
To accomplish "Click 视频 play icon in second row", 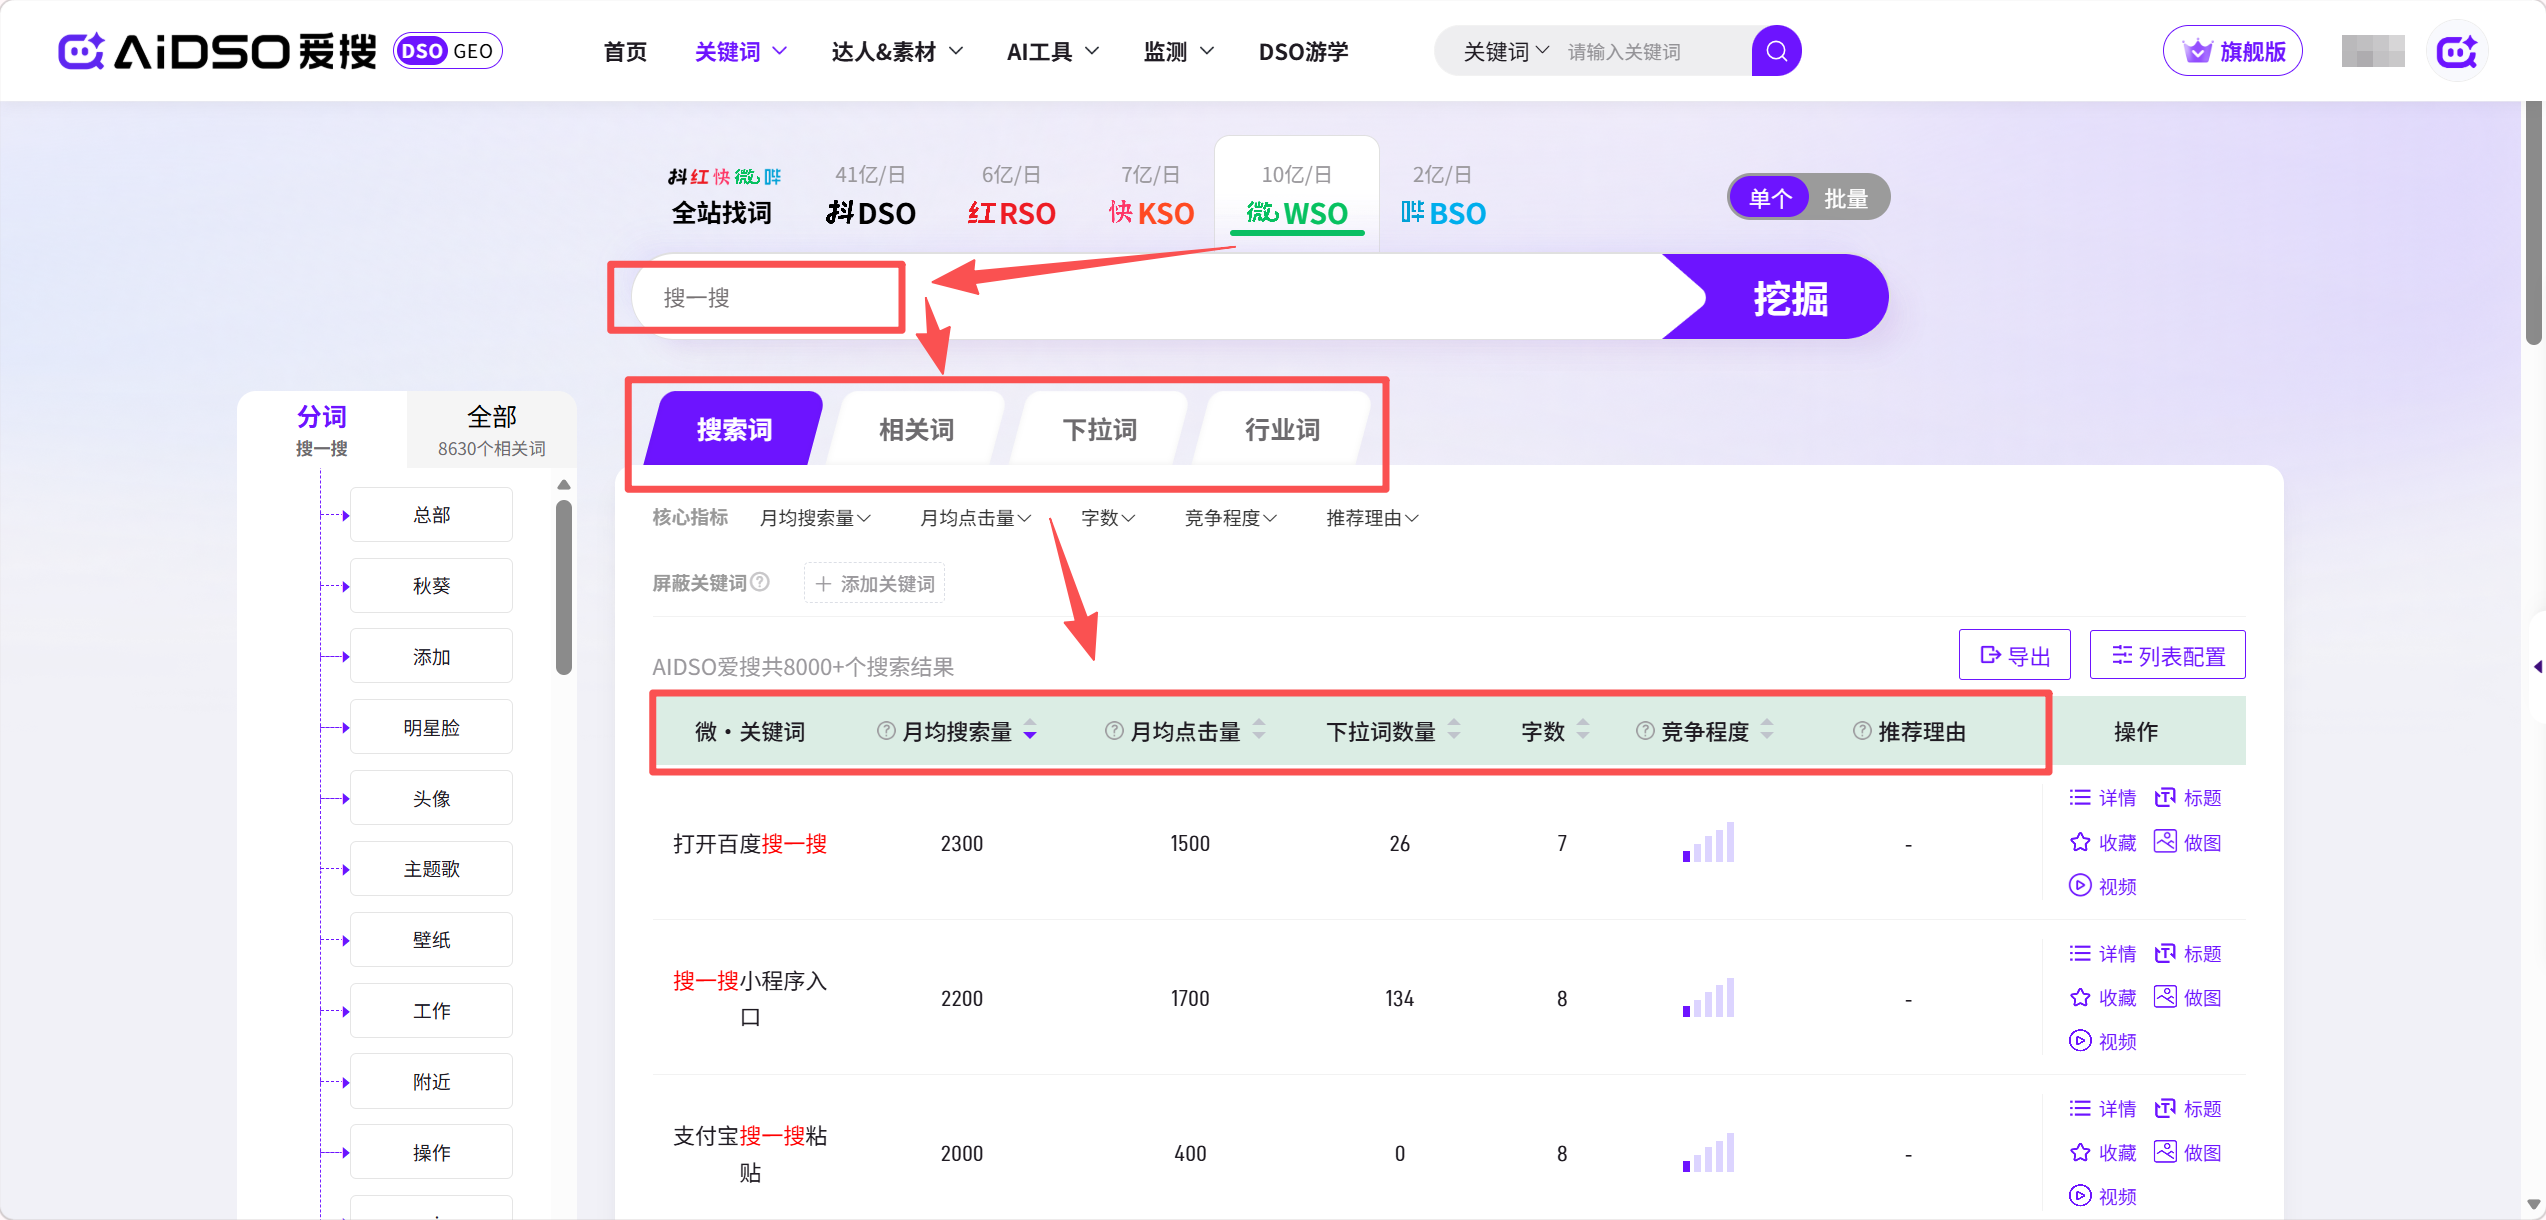I will [2080, 1041].
